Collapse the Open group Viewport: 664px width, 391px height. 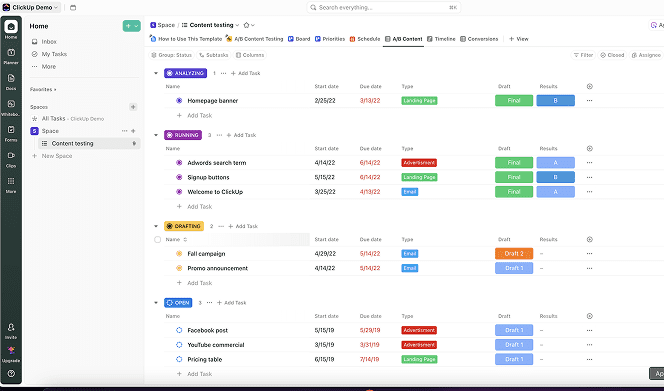156,303
